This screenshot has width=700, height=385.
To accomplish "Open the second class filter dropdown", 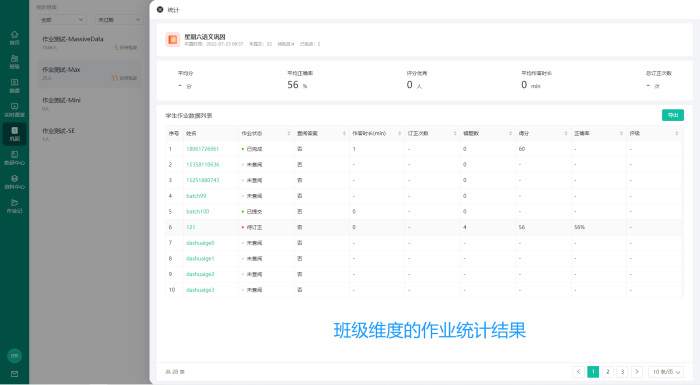I will pyautogui.click(x=119, y=20).
